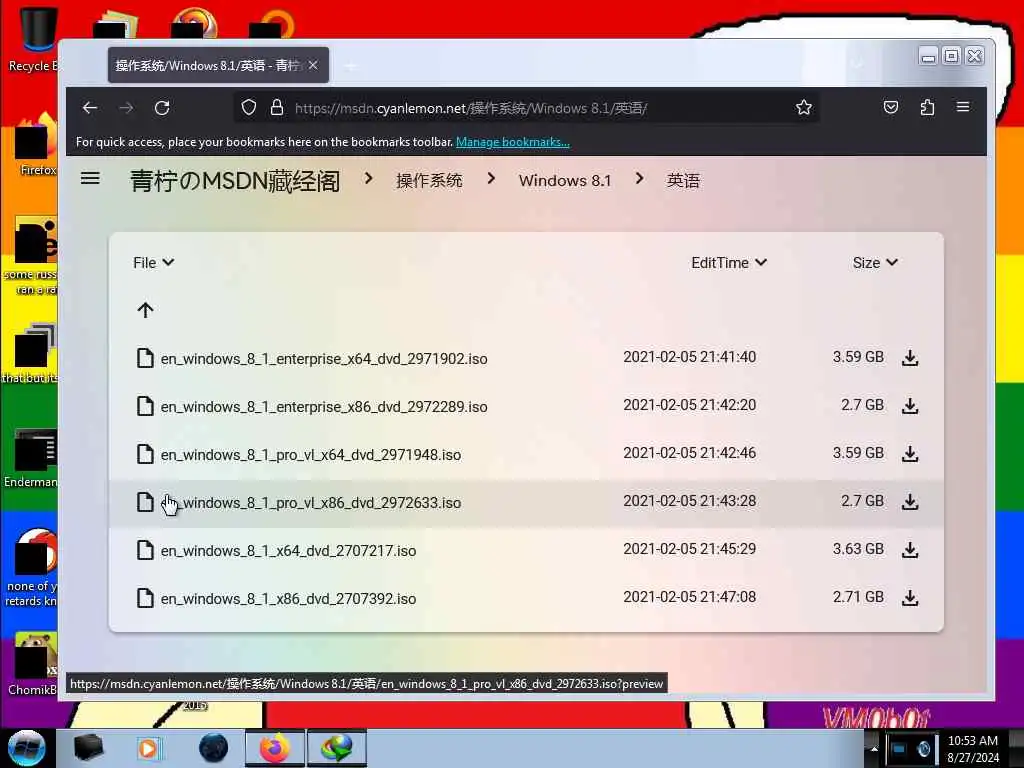This screenshot has width=1024, height=768.
Task: Sort the list by Size
Action: click(x=875, y=263)
